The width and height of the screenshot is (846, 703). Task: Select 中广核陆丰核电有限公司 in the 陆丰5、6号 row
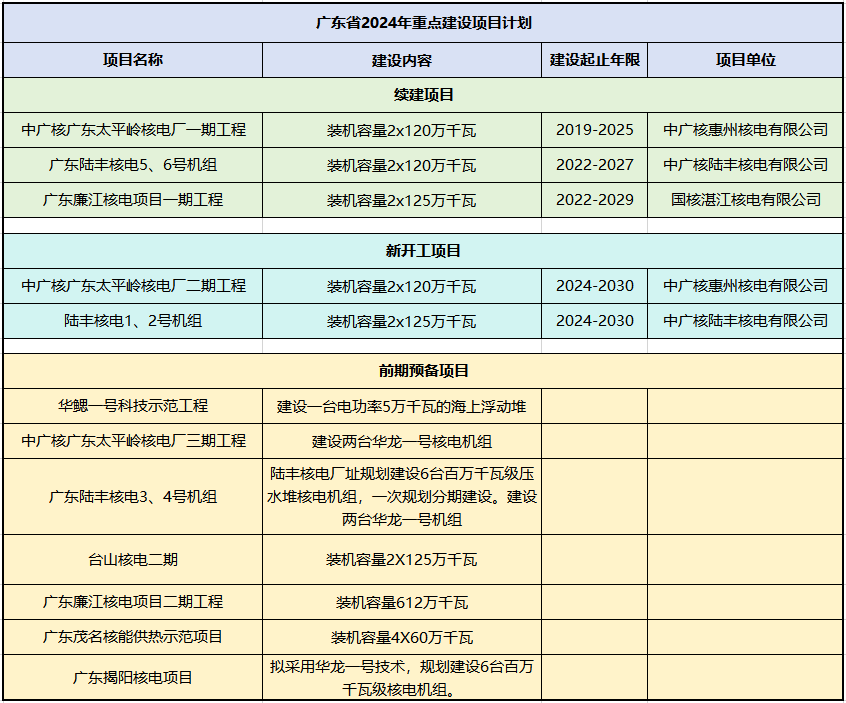point(745,165)
